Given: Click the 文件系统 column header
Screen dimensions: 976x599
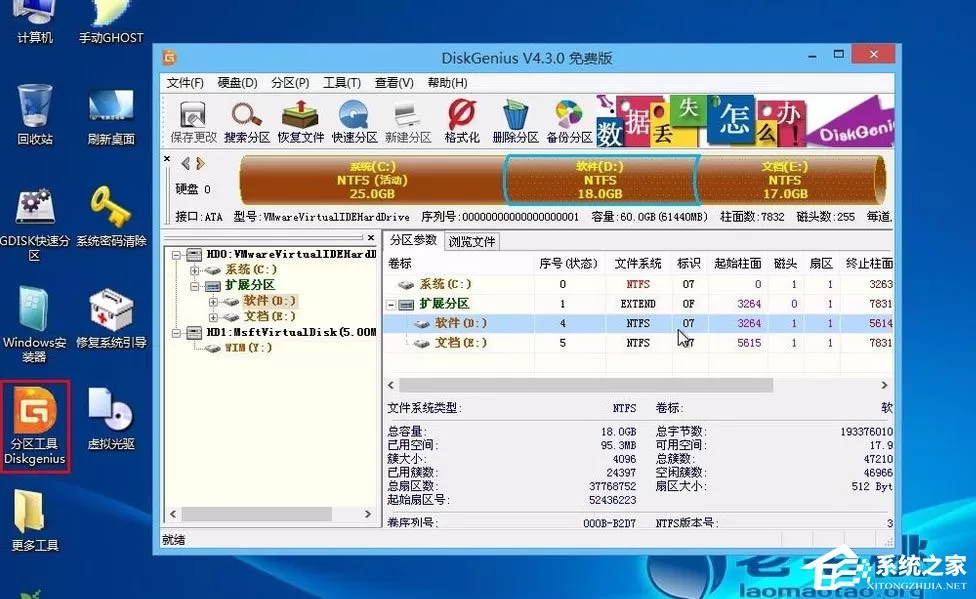Looking at the screenshot, I should 638,263.
